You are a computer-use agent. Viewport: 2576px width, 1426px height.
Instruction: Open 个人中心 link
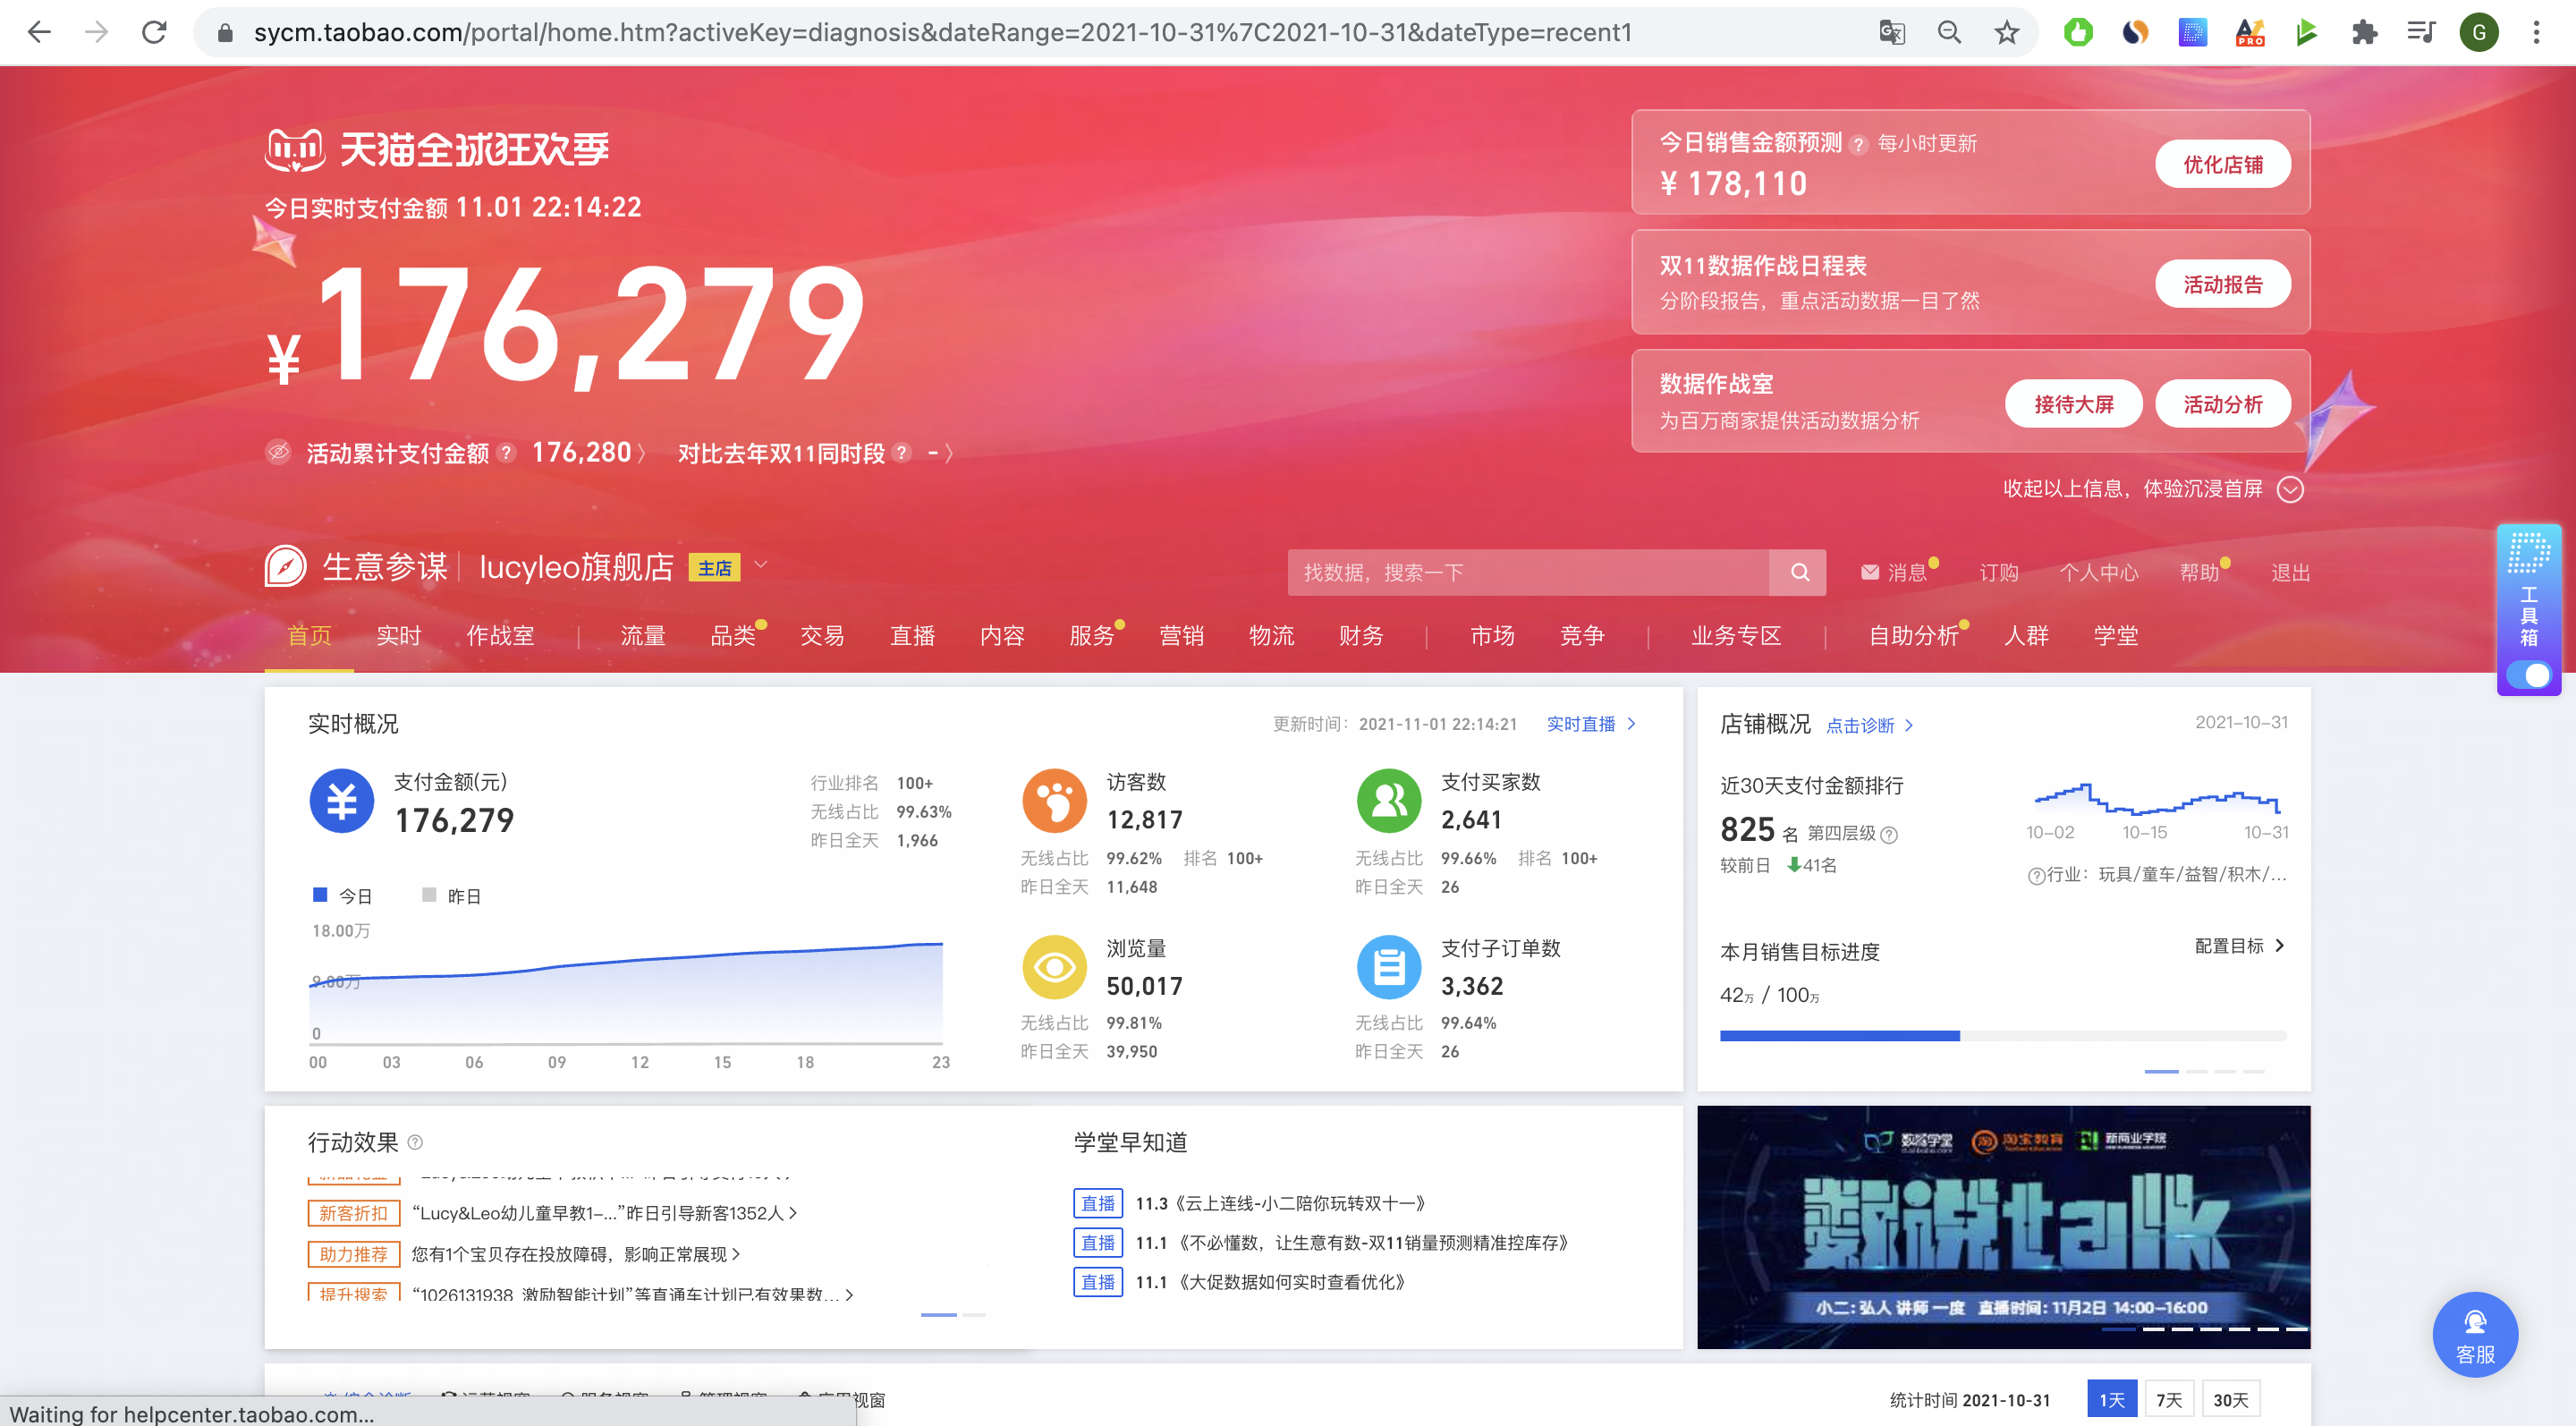pyautogui.click(x=2098, y=572)
